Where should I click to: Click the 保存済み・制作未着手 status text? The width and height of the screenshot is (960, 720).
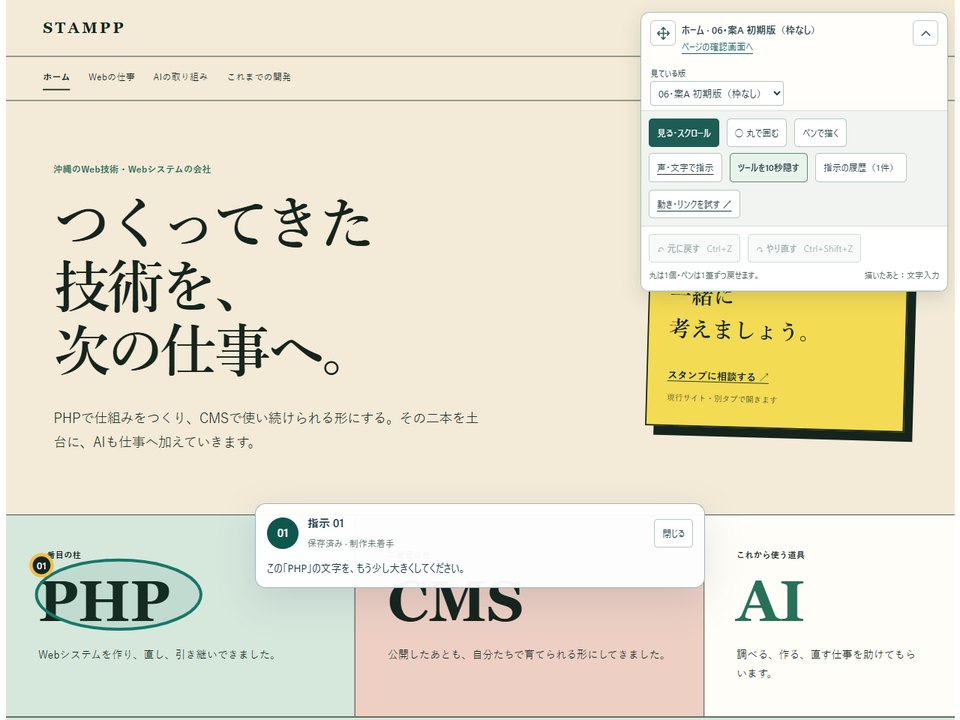point(351,543)
